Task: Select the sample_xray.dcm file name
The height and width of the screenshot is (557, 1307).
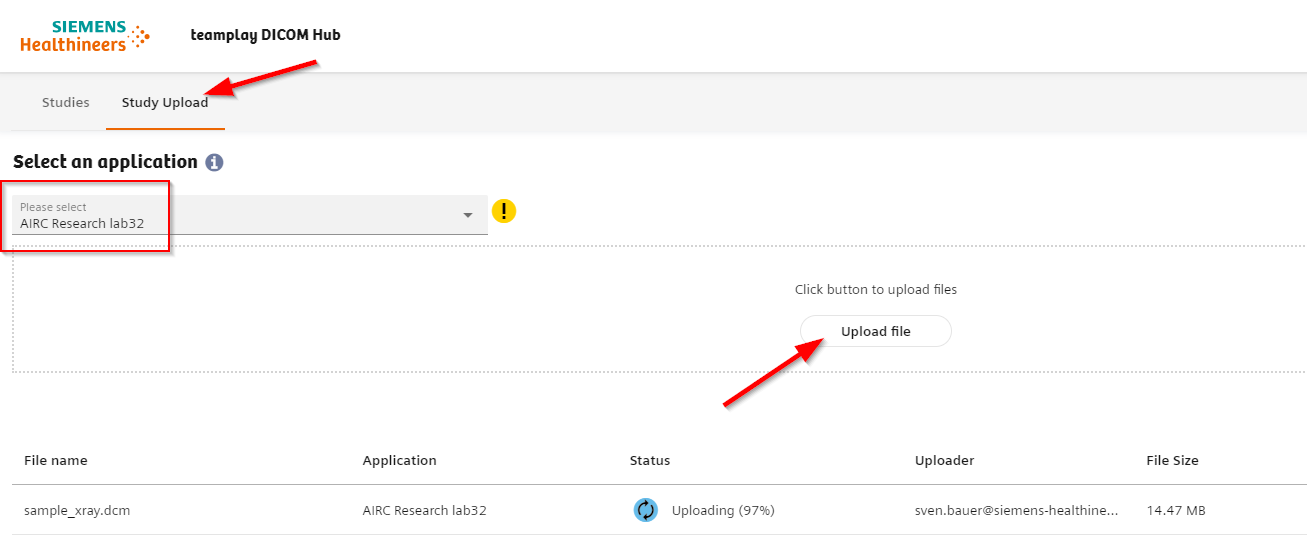Action: pos(77,511)
